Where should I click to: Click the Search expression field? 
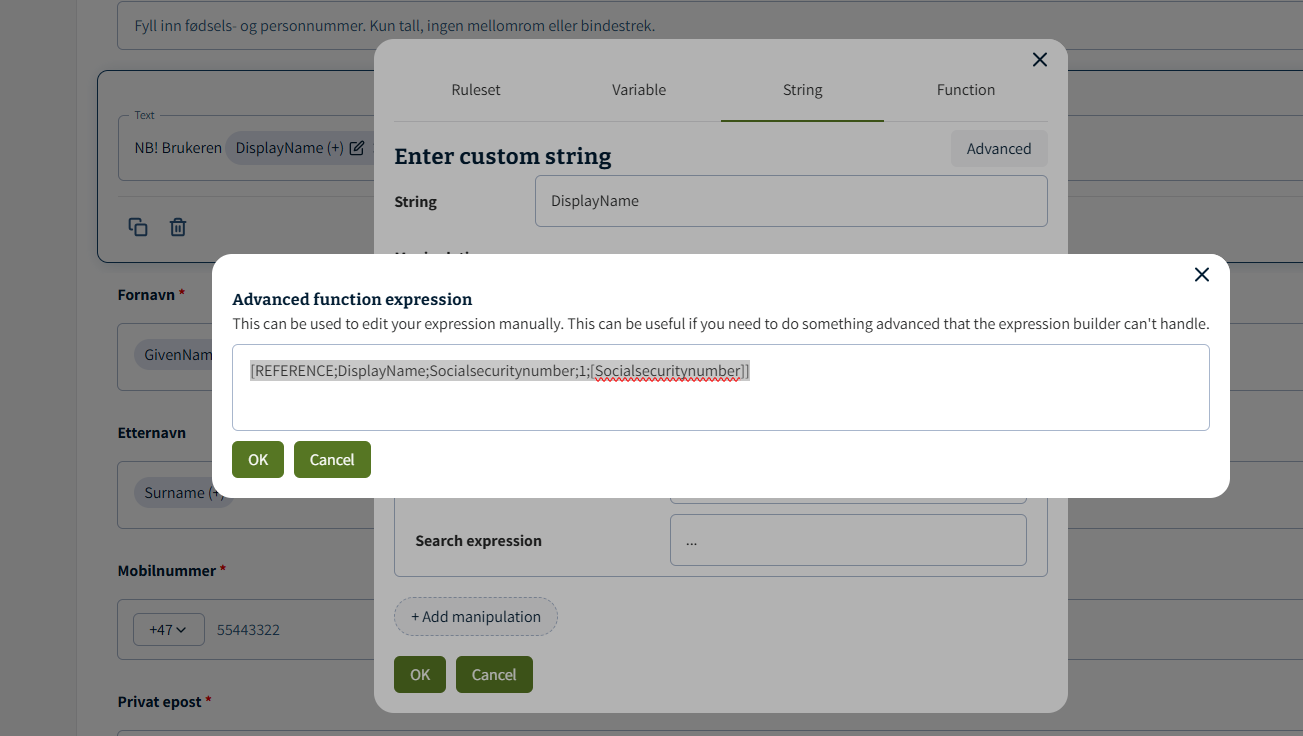(848, 540)
